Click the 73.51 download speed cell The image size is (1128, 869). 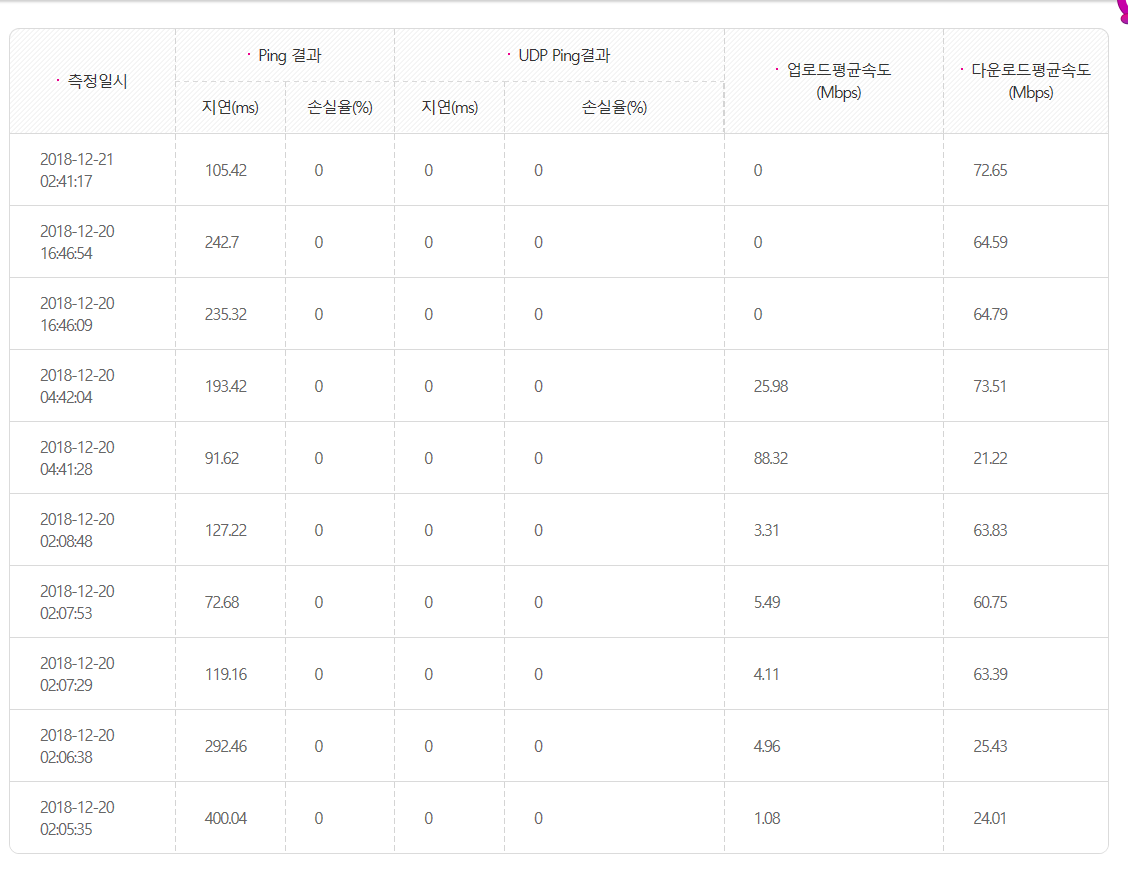(990, 386)
